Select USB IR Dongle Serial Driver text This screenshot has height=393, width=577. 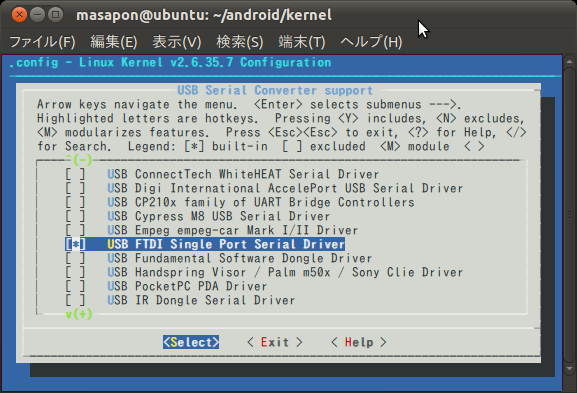pos(201,300)
